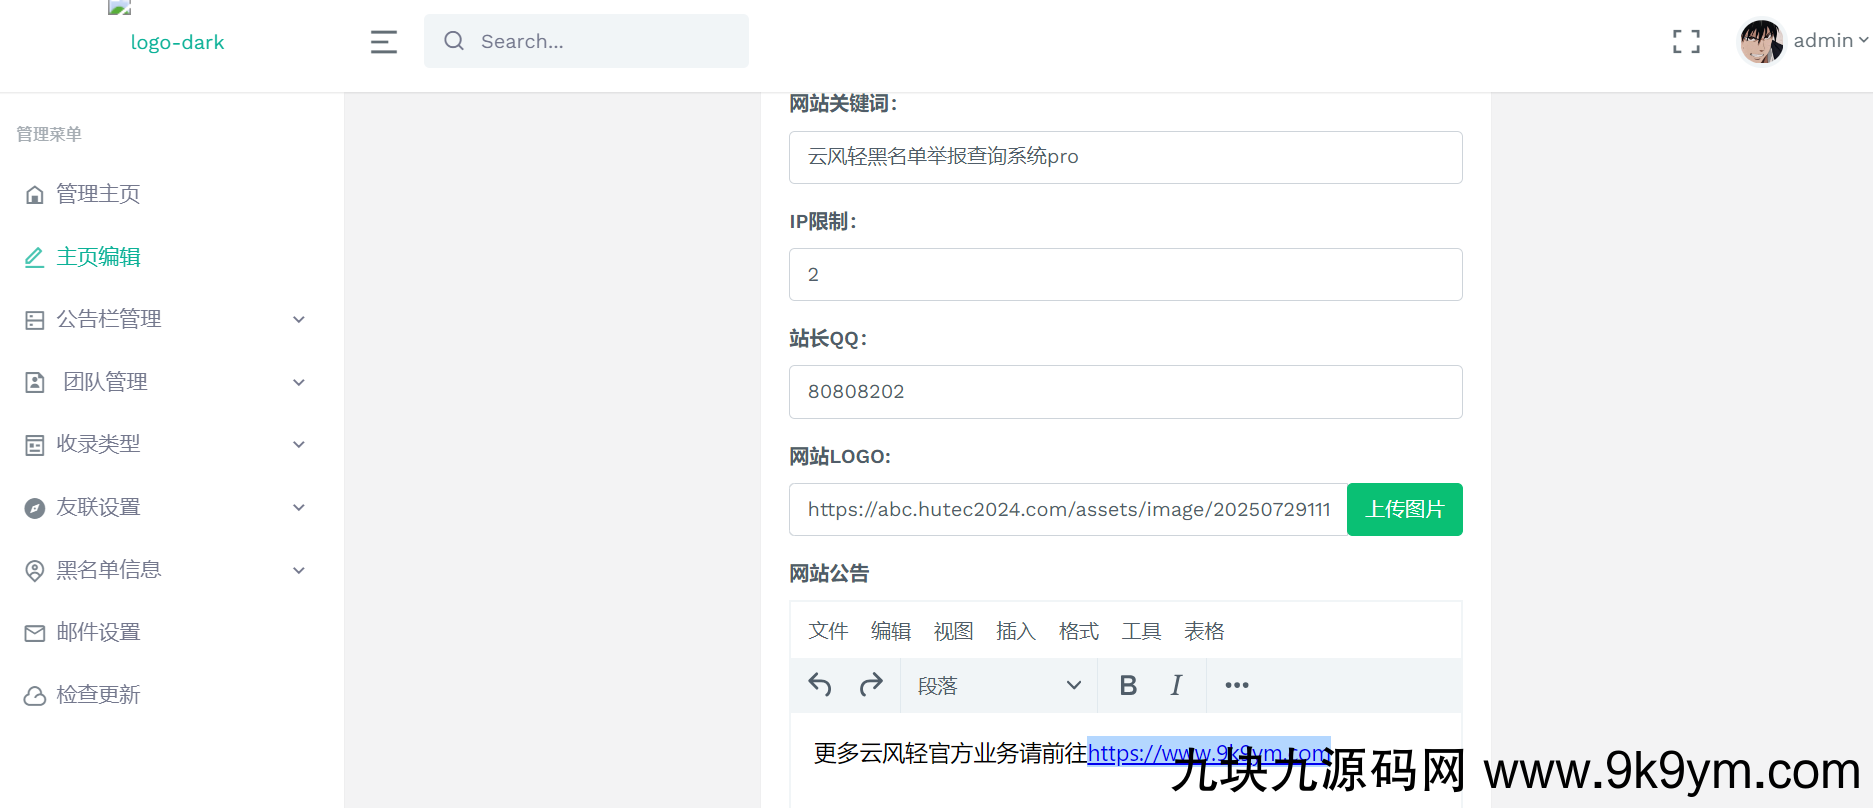This screenshot has width=1873, height=808.
Task: Expand the 公告栏管理 sidebar submenu
Action: [x=165, y=319]
